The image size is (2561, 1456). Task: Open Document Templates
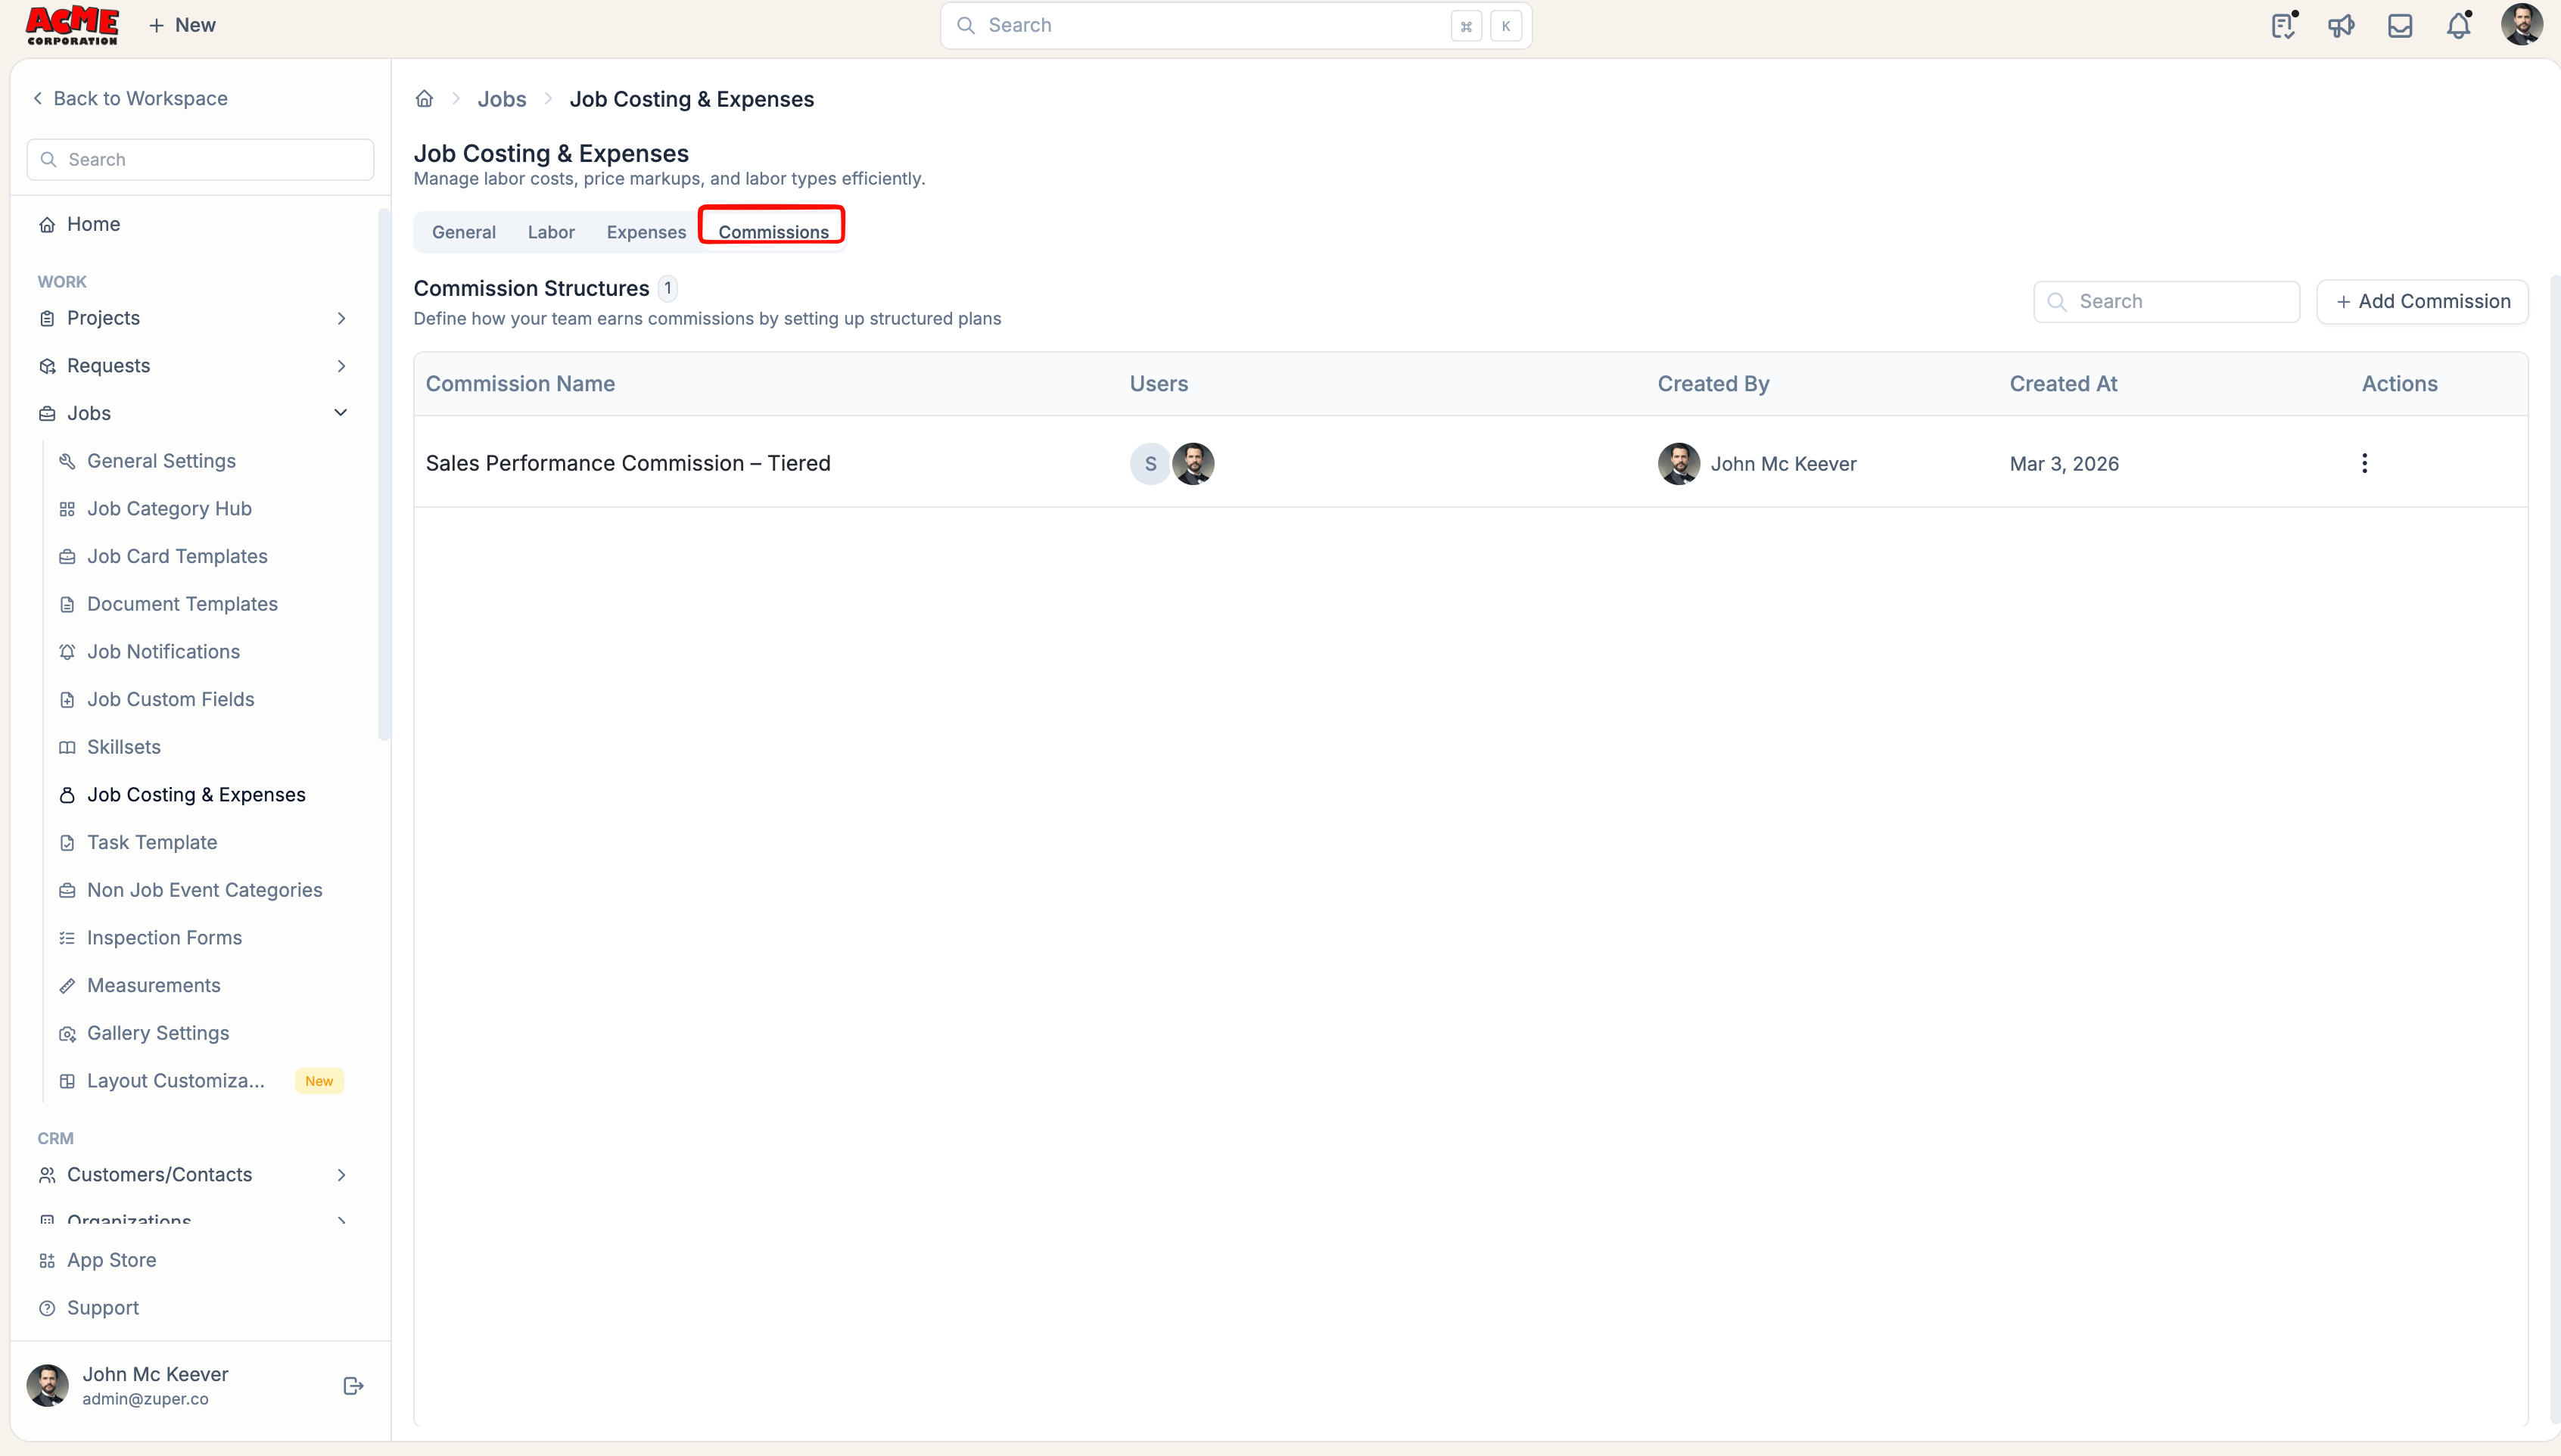point(182,604)
